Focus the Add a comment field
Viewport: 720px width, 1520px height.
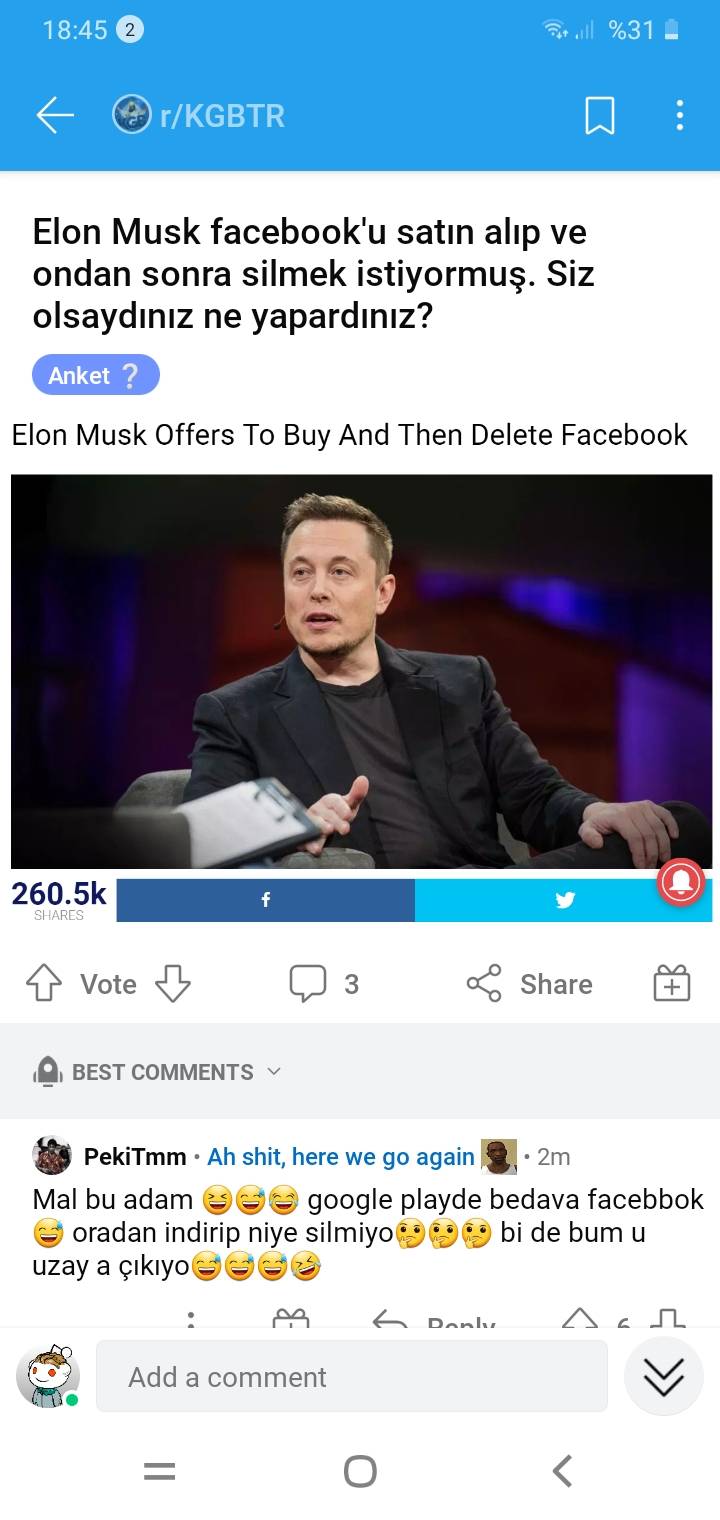pos(352,1376)
